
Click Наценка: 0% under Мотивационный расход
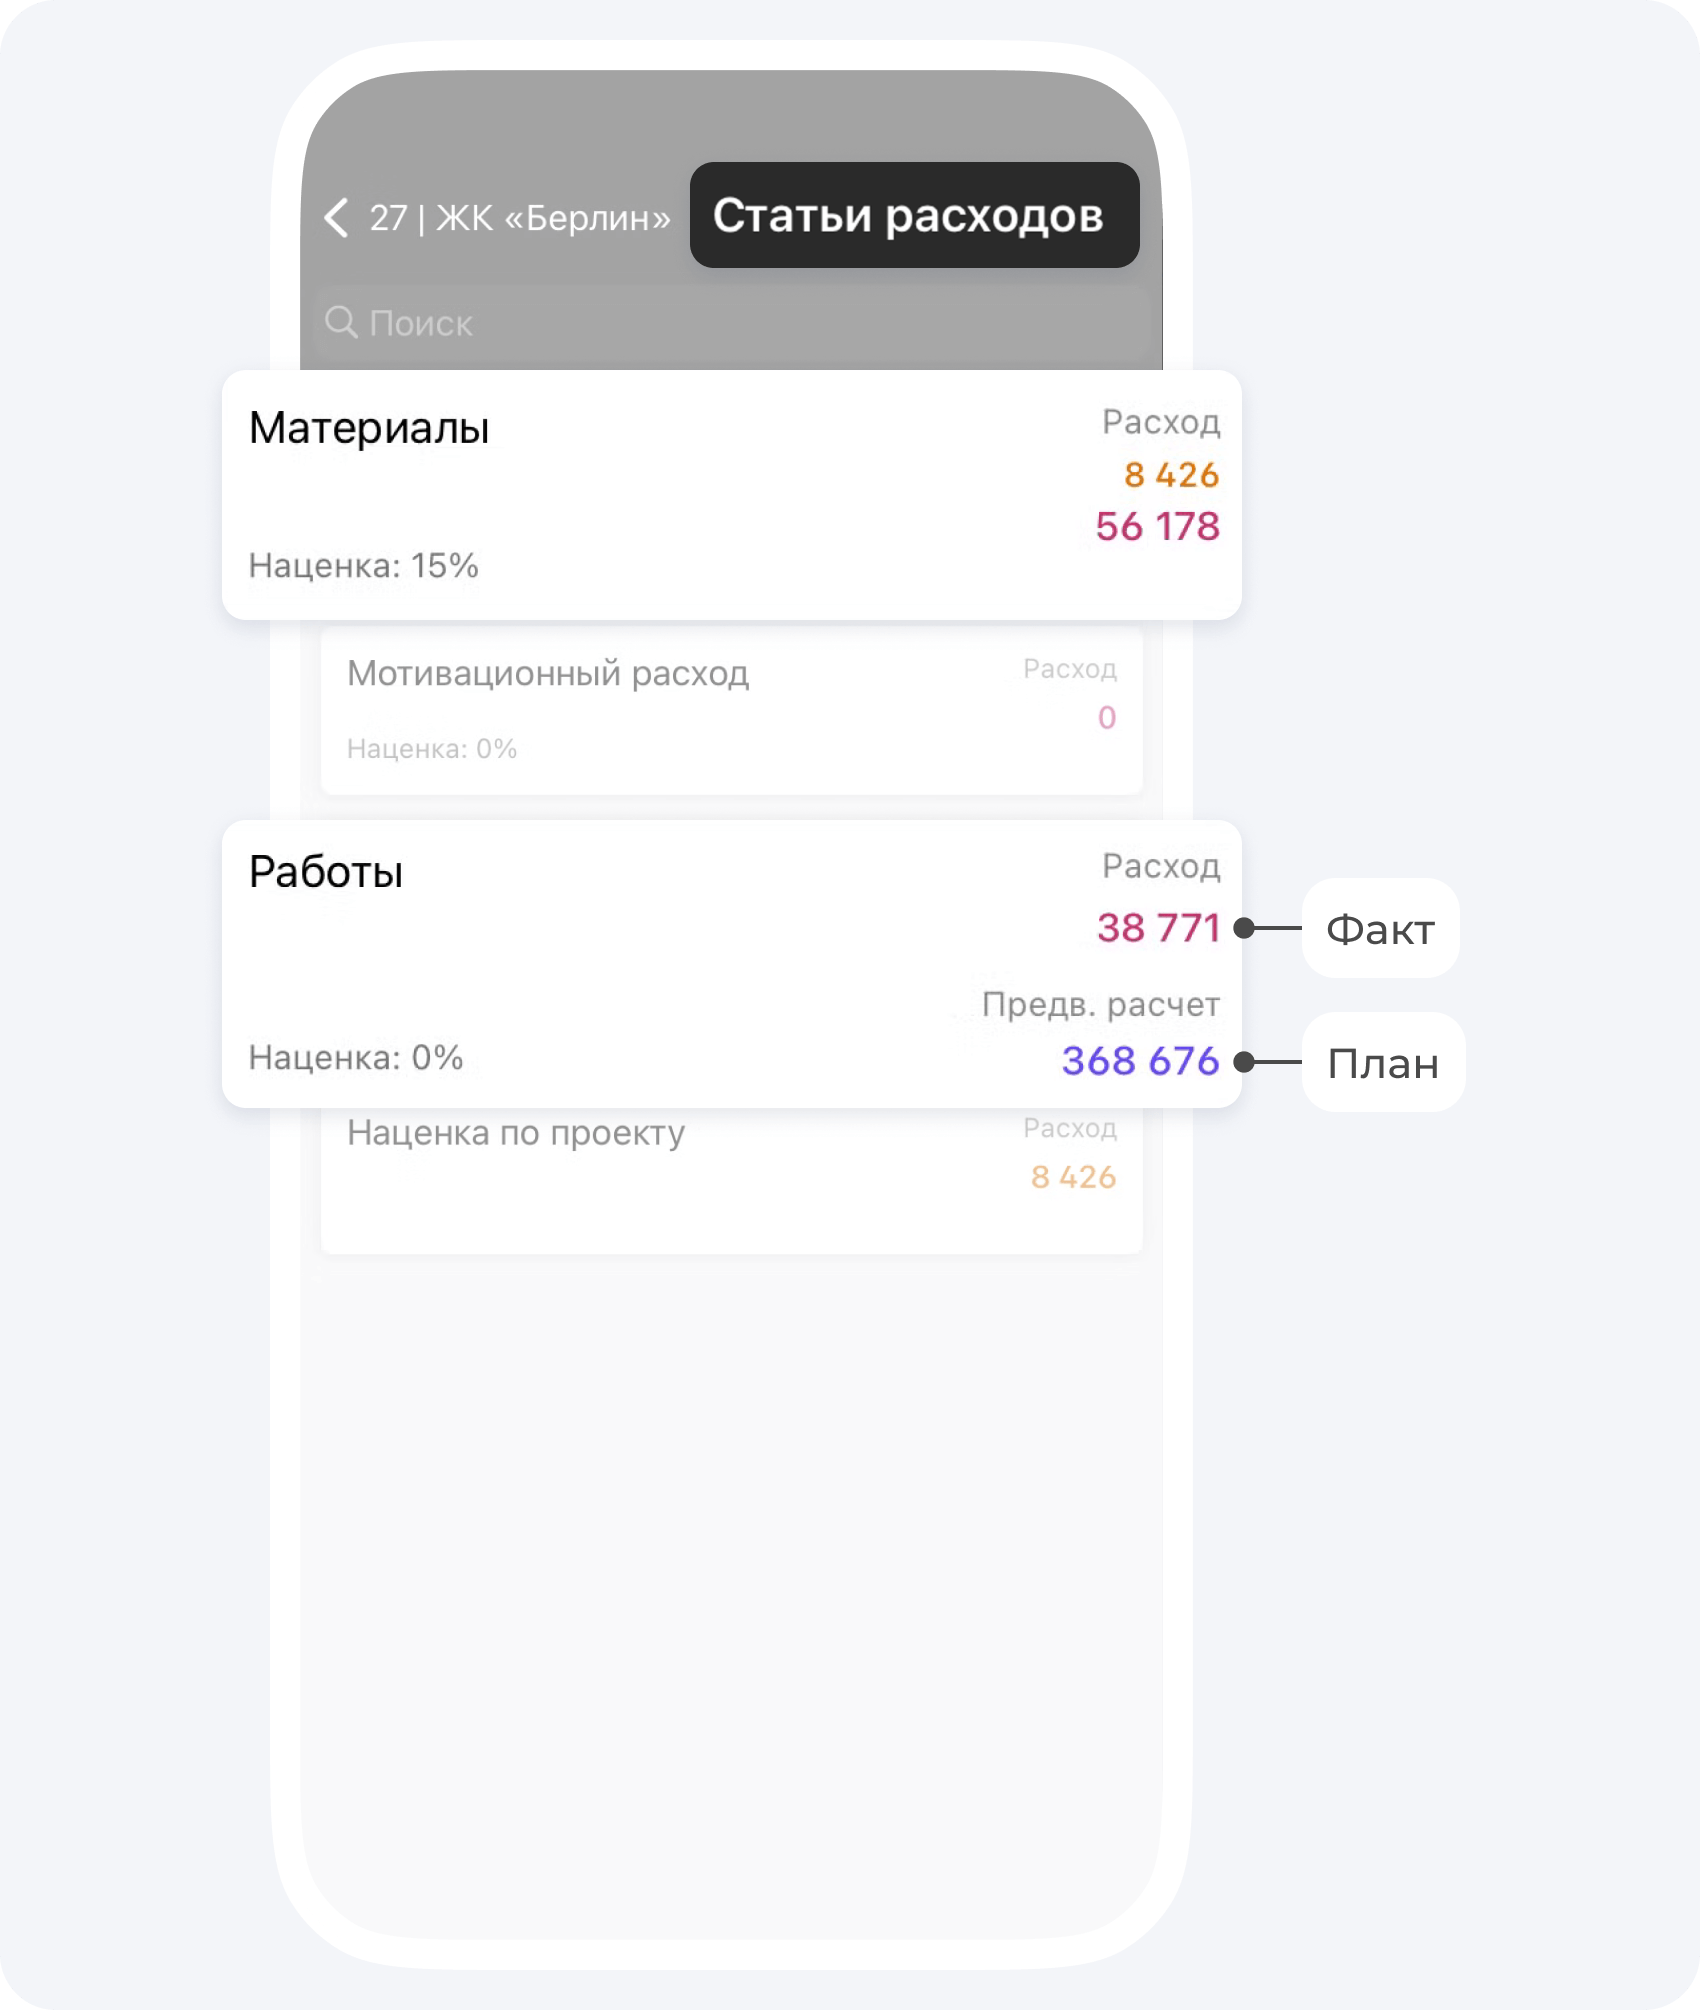coord(432,749)
